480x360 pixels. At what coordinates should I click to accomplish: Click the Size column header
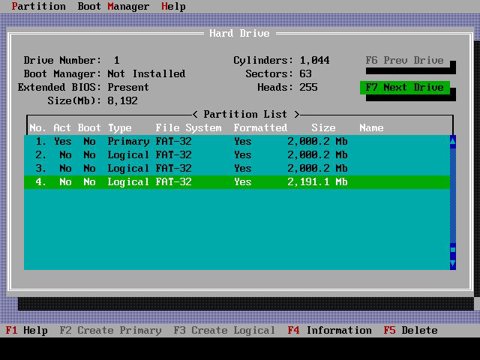(x=323, y=128)
